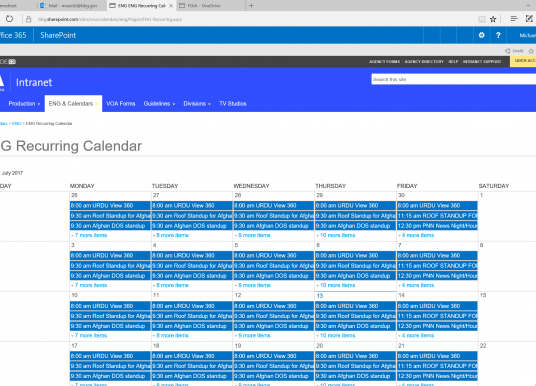Open reading view icon in address bar

coord(482,19)
